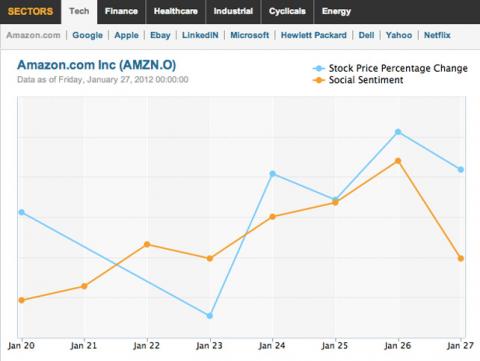Toggle Stock Price Percentage Change legend
The image size is (480, 361).
pyautogui.click(x=390, y=68)
